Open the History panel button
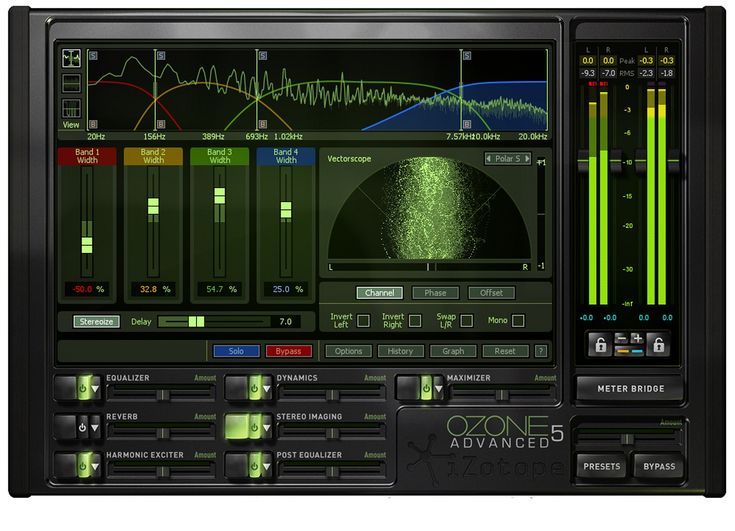The width and height of the screenshot is (735, 531). (400, 351)
